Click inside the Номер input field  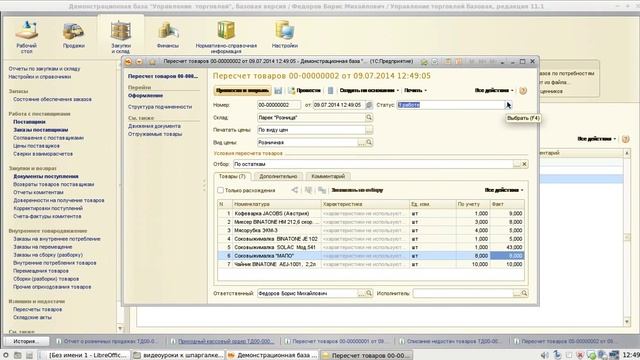pyautogui.click(x=279, y=105)
